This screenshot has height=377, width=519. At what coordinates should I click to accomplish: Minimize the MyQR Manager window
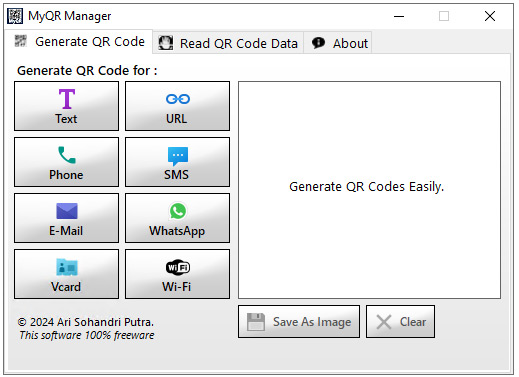tap(399, 16)
